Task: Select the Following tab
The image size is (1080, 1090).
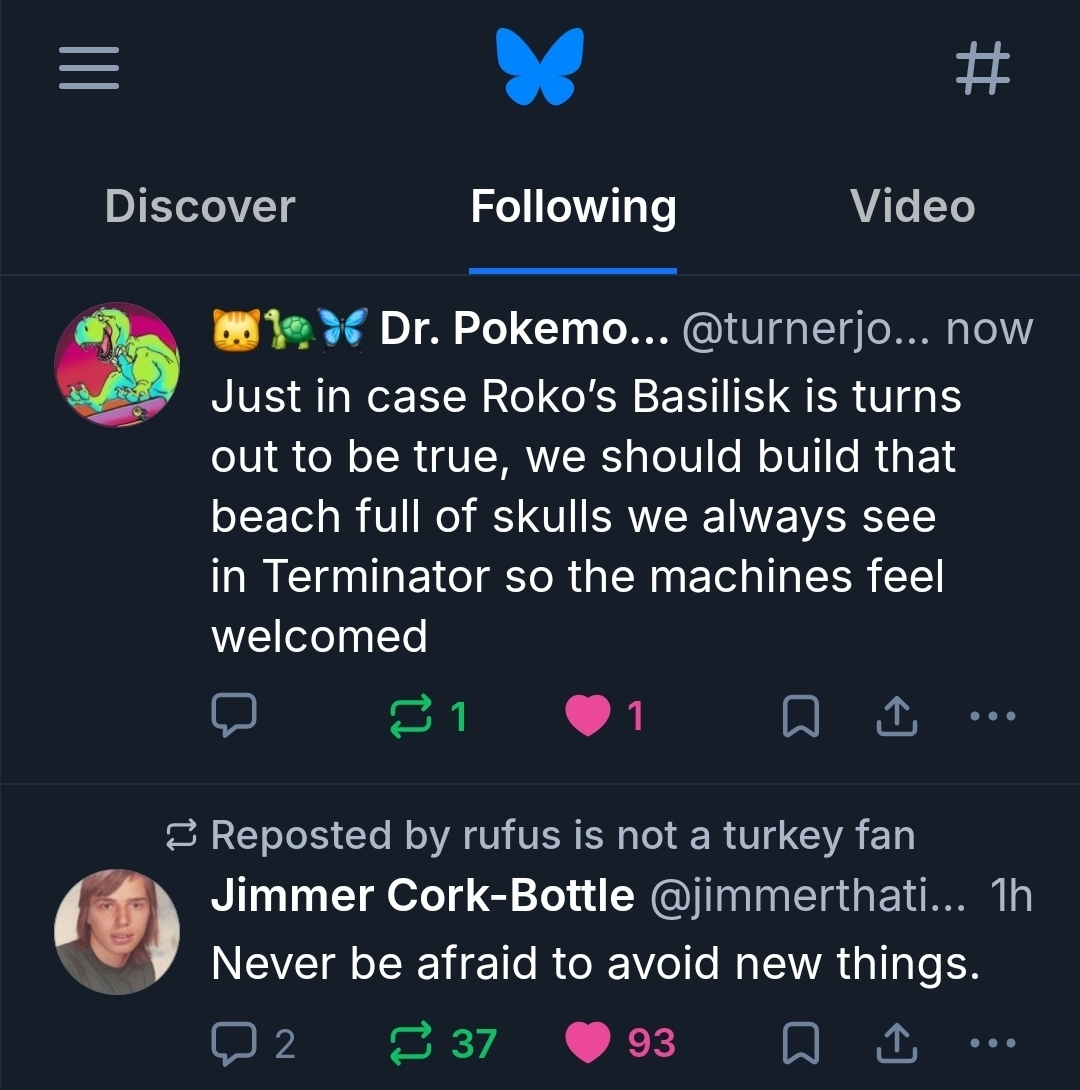Action: (x=573, y=207)
